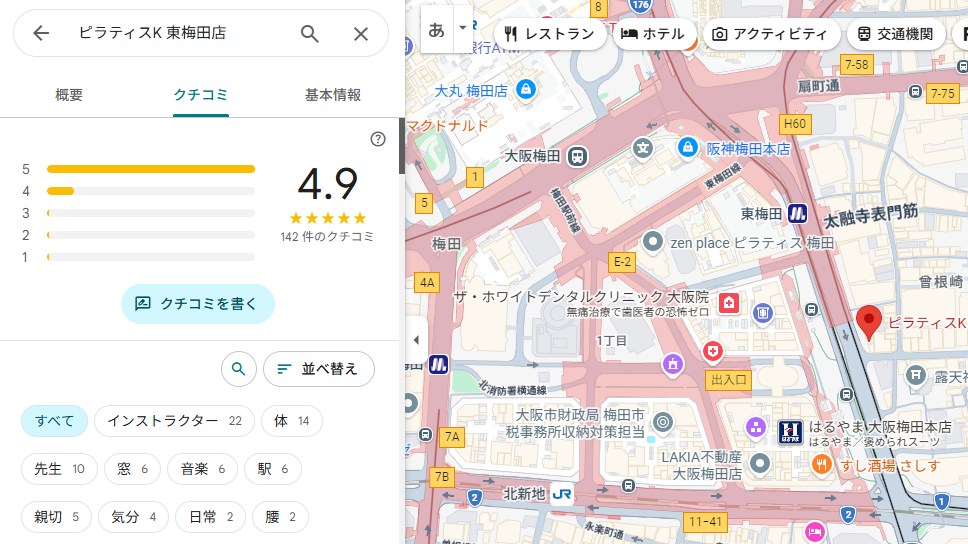Click the red ピラティスK location pin
The image size is (968, 544).
pyautogui.click(x=869, y=323)
